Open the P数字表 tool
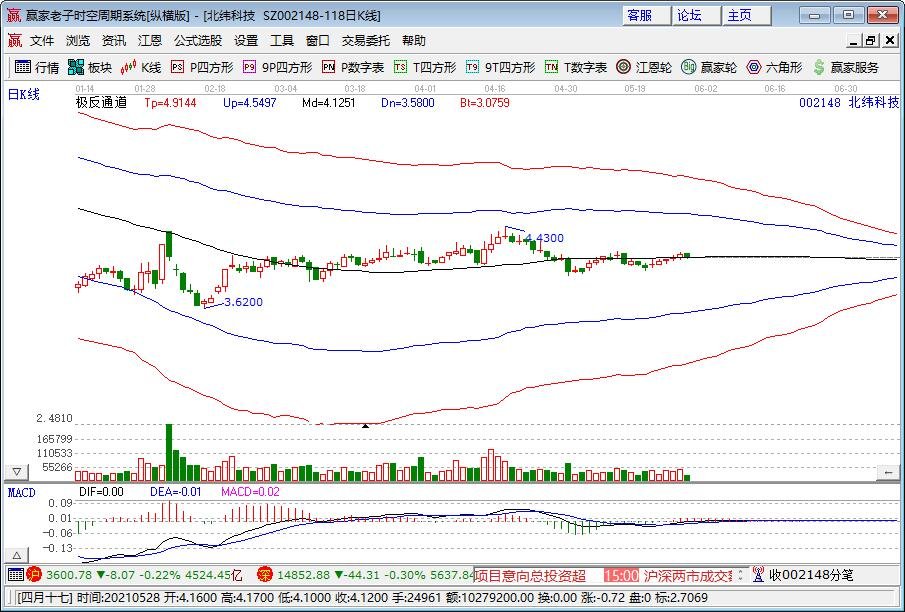905x612 pixels. point(353,68)
